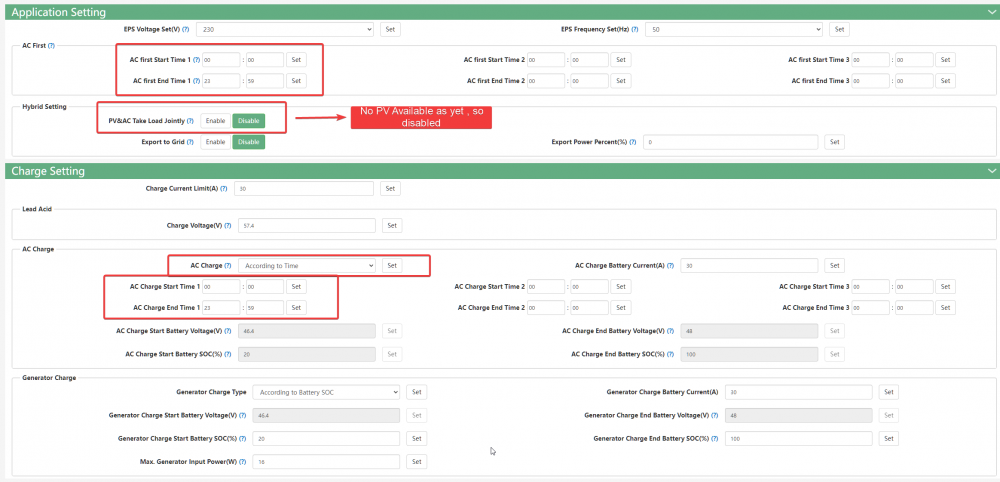The height and width of the screenshot is (482, 1000).
Task: Click Set button for EPS Frequency
Action: click(839, 29)
